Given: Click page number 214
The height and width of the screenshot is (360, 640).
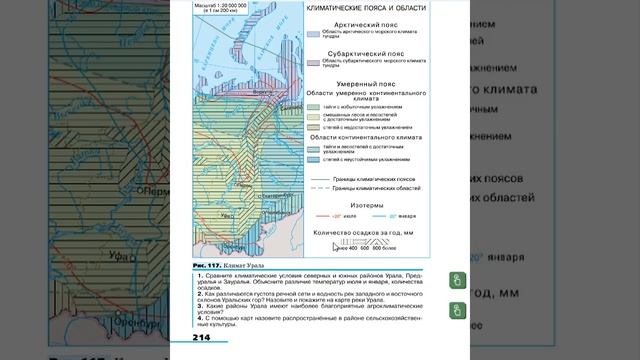Looking at the screenshot, I should [201, 337].
